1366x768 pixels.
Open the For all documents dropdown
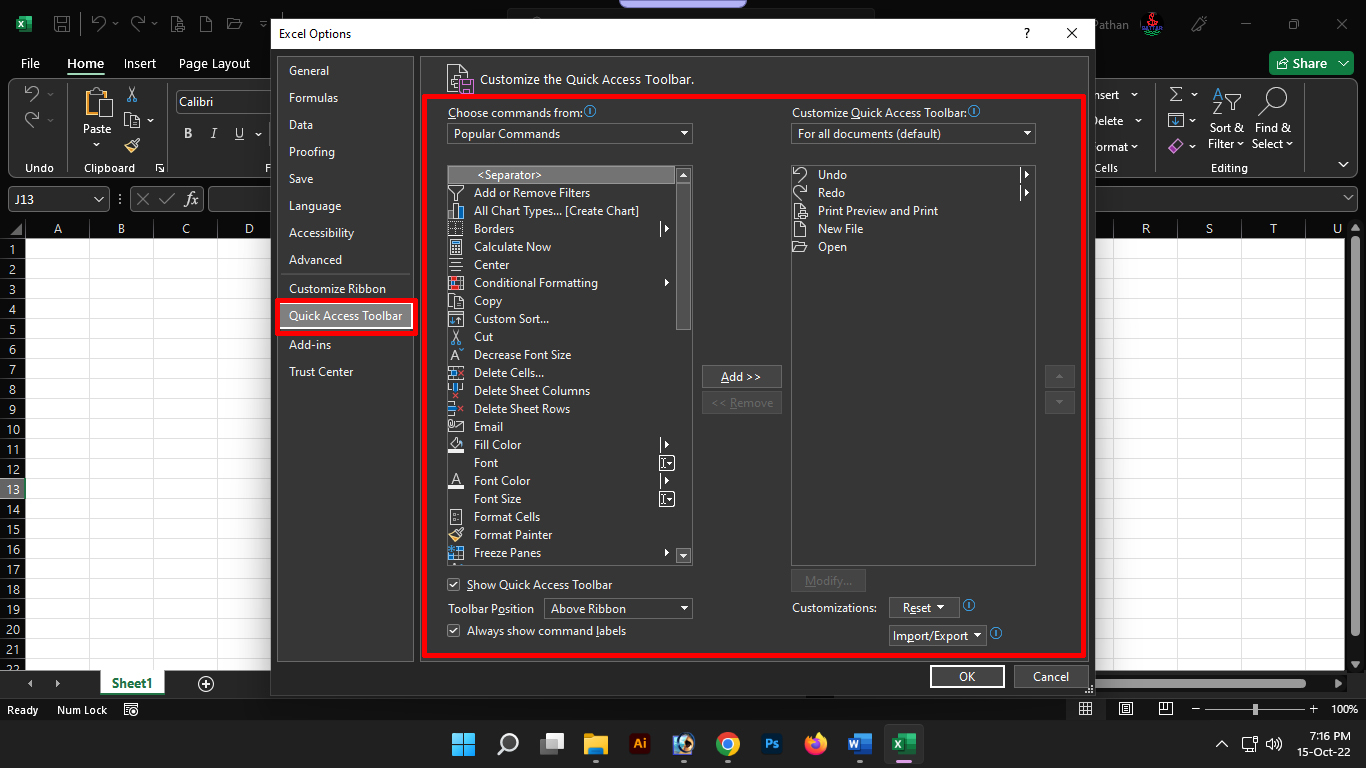(914, 134)
